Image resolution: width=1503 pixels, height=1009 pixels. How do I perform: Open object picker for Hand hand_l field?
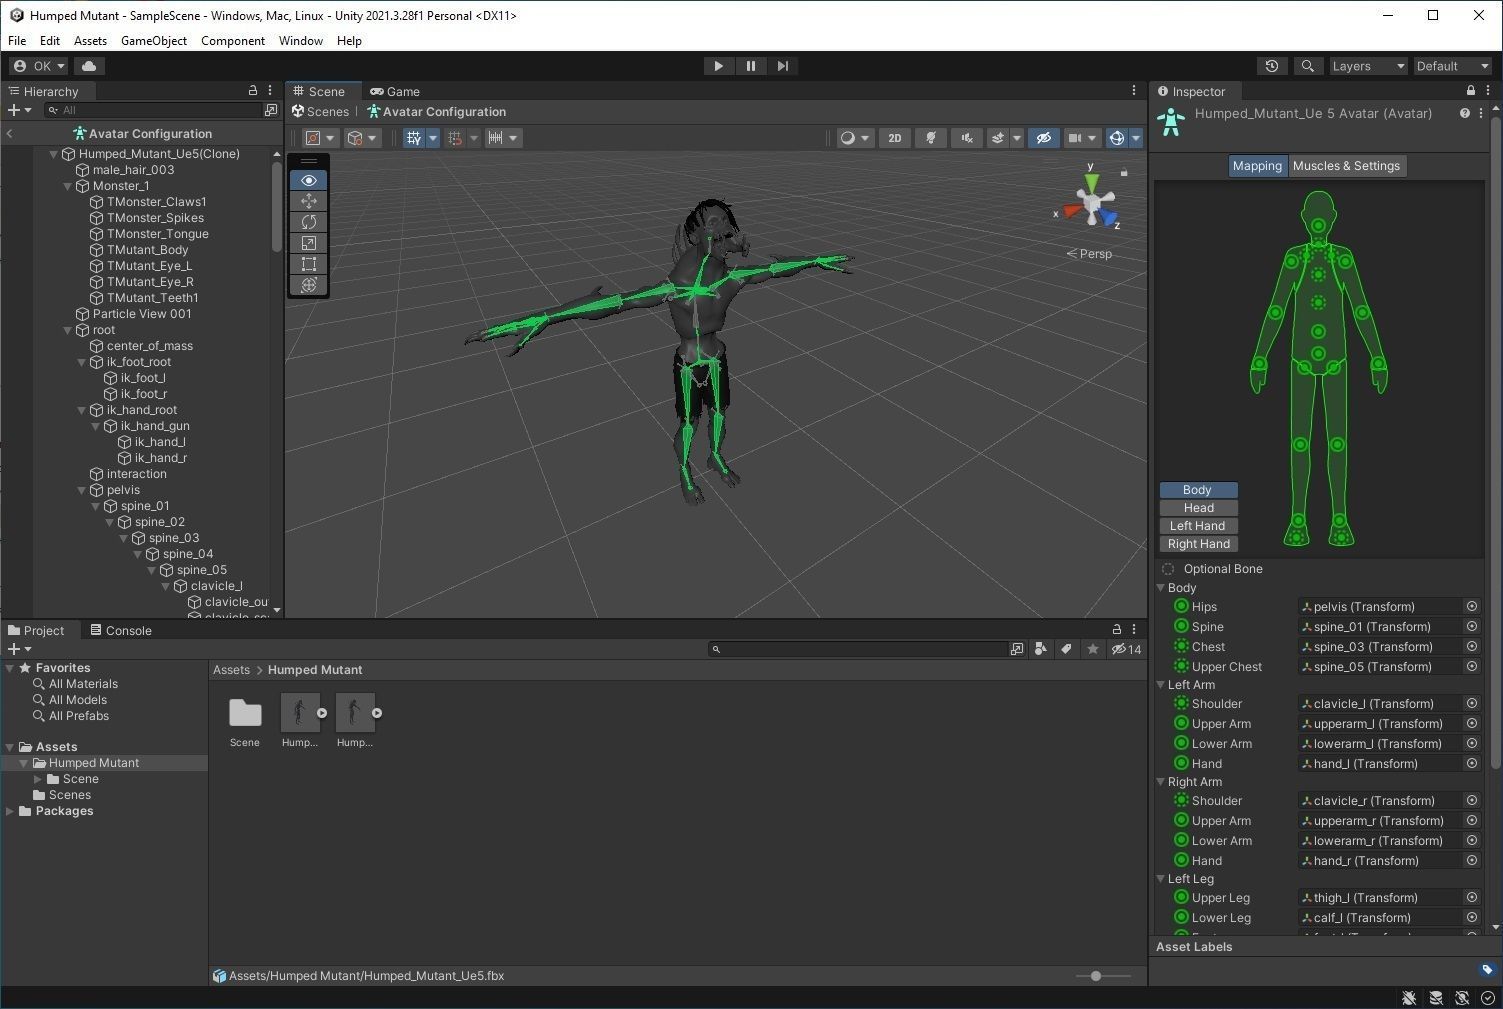click(1472, 764)
